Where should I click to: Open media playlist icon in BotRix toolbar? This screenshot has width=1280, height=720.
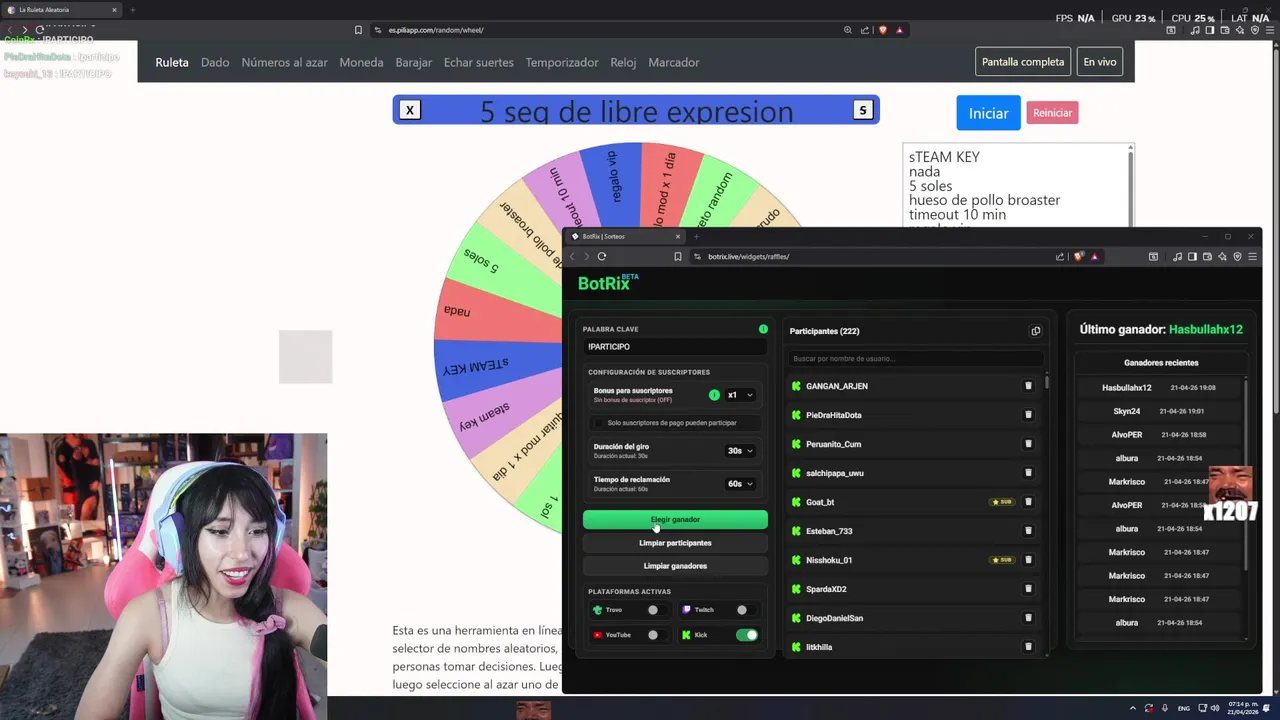click(x=1177, y=257)
